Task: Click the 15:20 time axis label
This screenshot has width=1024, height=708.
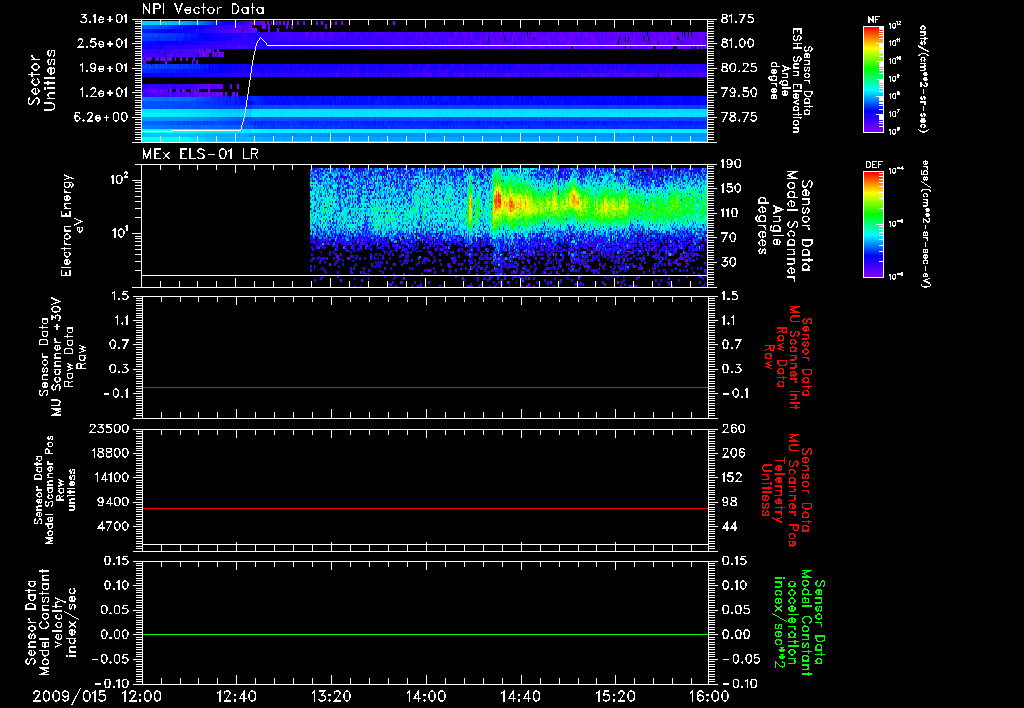Action: tap(615, 696)
